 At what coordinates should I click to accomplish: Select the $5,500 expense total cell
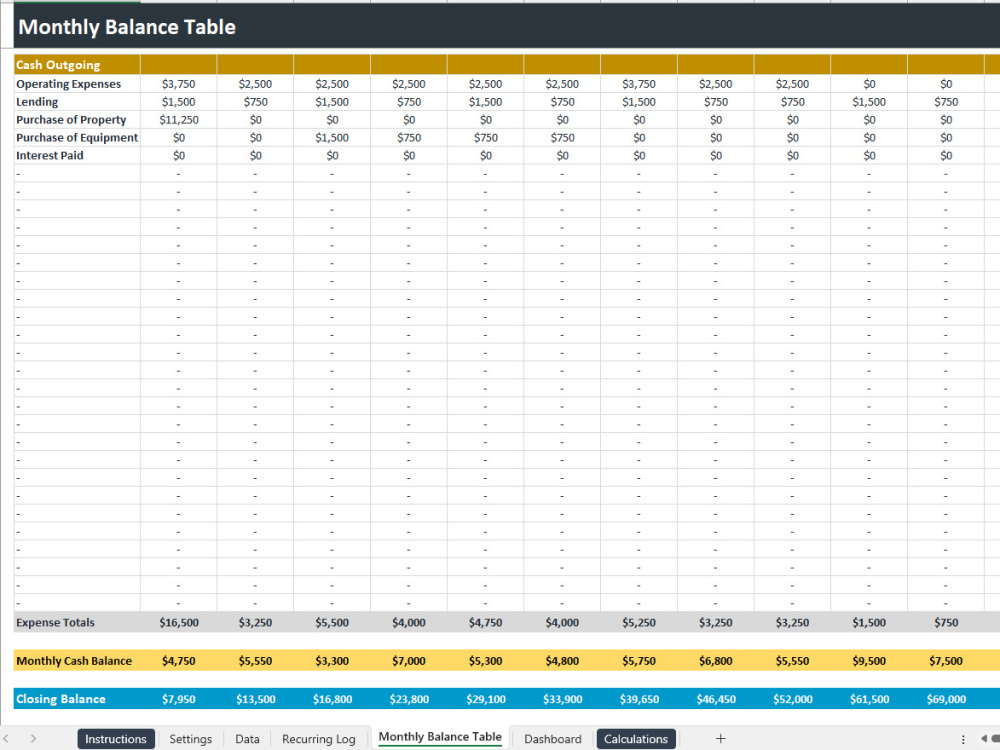[332, 622]
